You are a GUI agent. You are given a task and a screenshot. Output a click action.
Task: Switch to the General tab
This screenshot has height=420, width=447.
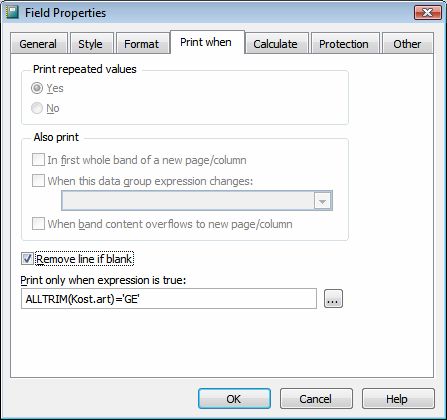tap(38, 43)
